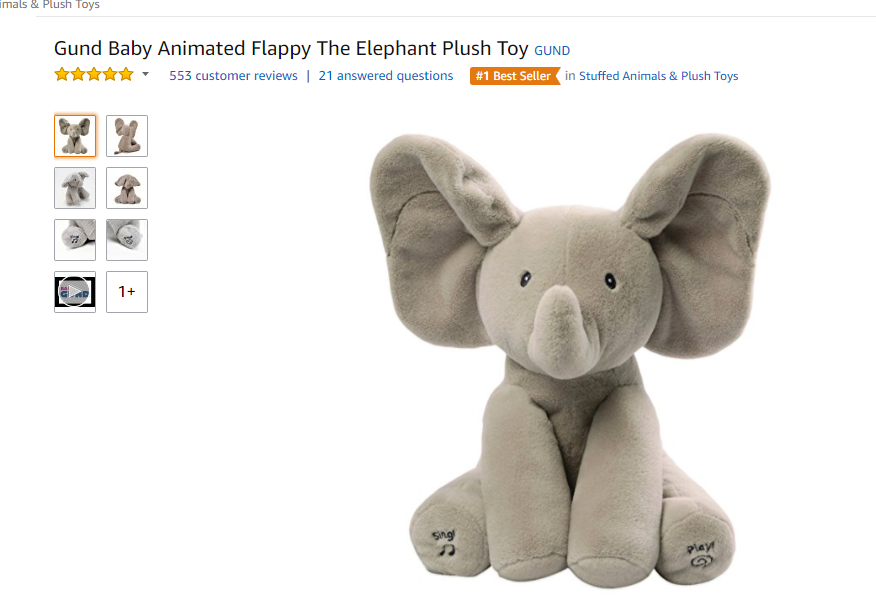Expand the star rating breakdown arrow
Image resolution: width=876 pixels, height=606 pixels.
click(x=145, y=74)
